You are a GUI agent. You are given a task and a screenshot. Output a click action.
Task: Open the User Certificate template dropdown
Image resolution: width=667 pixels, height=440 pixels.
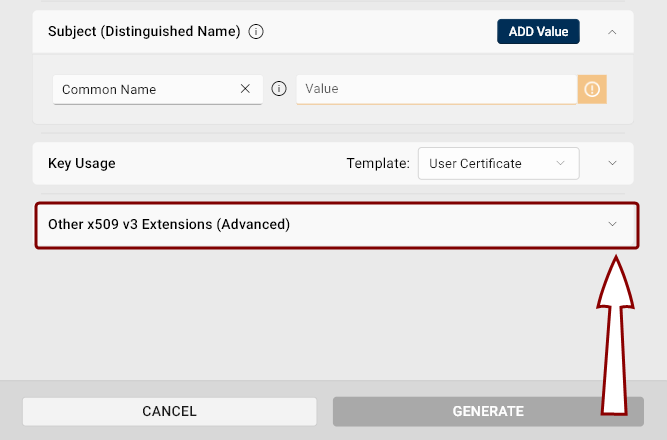pyautogui.click(x=499, y=163)
